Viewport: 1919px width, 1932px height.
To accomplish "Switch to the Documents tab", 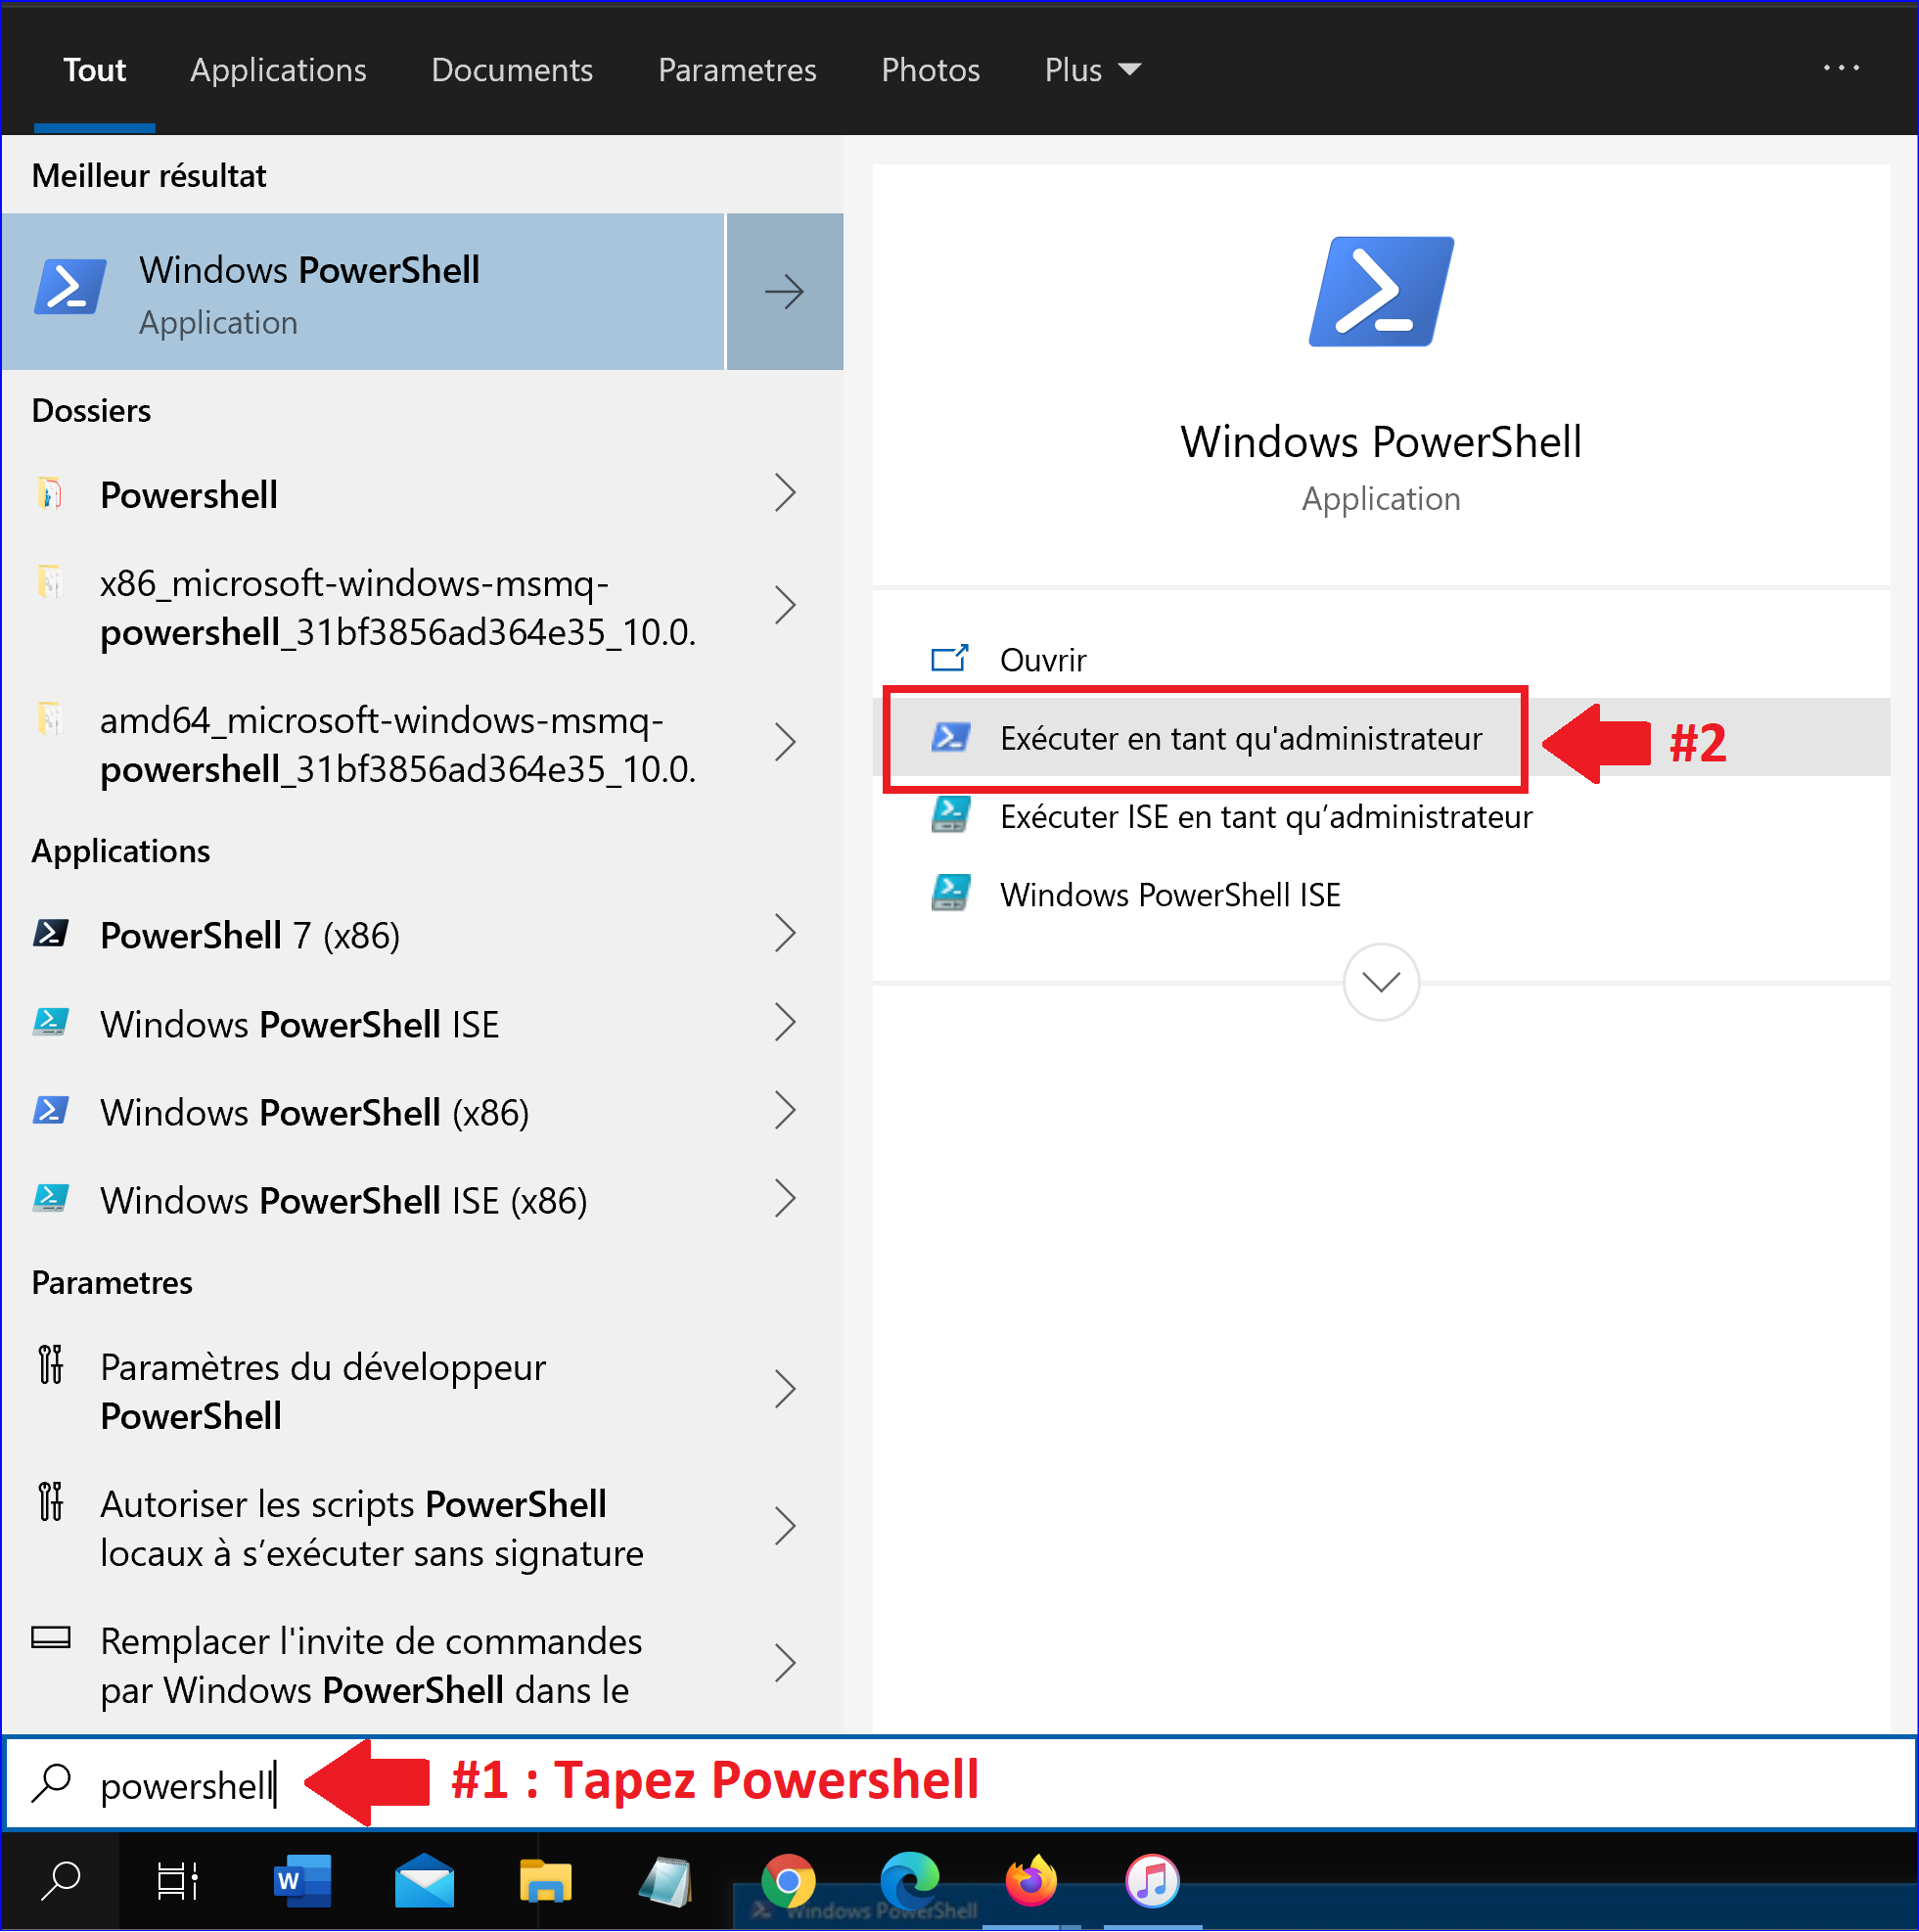I will click(512, 70).
